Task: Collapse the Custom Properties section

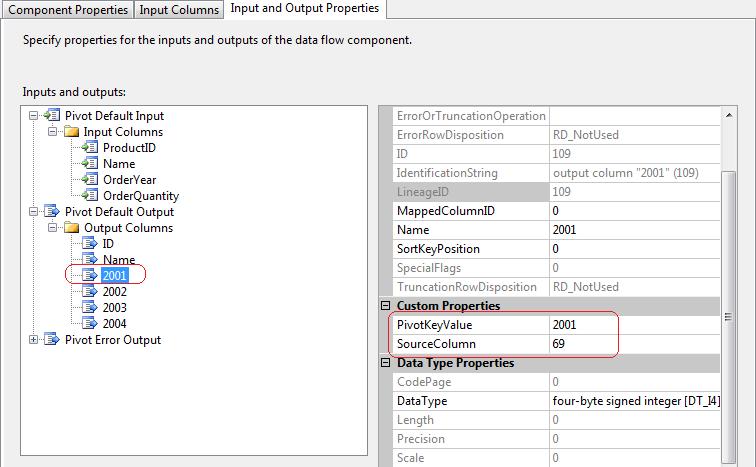Action: click(387, 306)
